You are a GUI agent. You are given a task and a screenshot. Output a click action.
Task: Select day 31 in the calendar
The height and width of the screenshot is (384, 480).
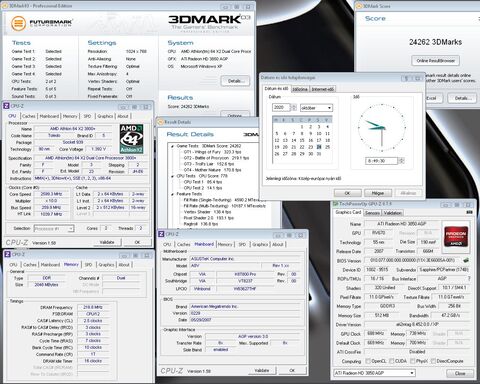tap(319, 154)
